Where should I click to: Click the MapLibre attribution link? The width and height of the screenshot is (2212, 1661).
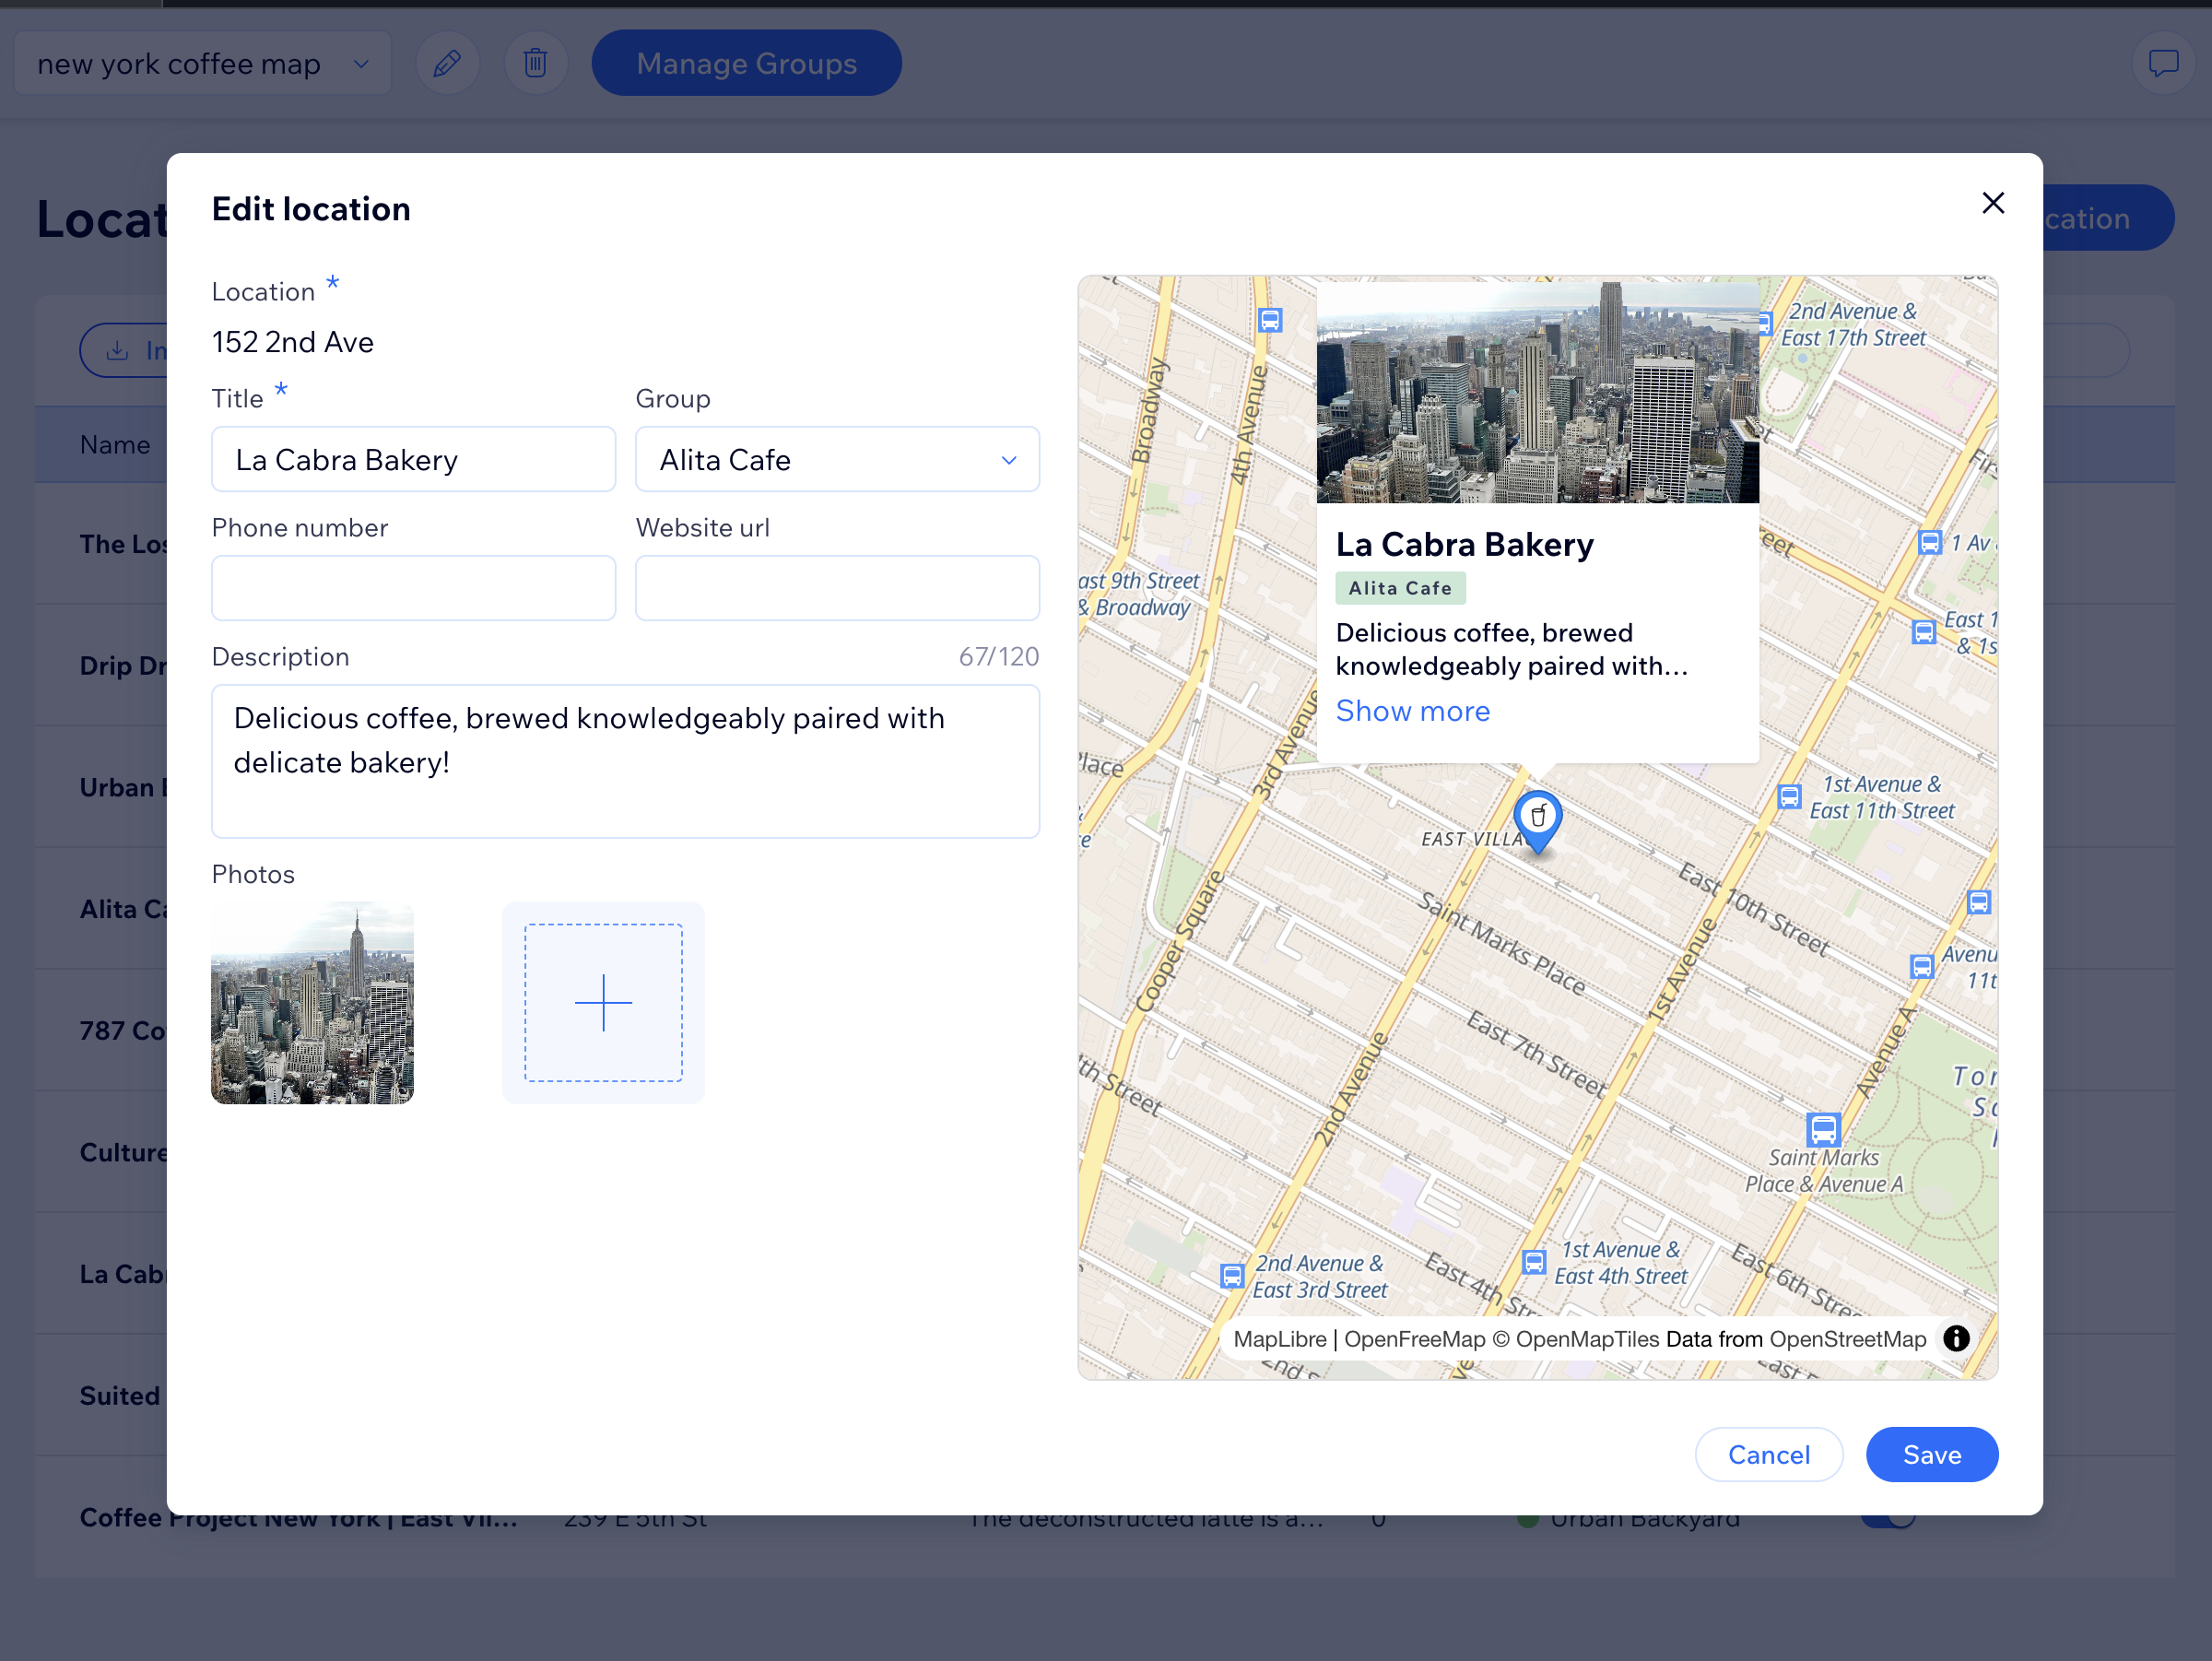pos(1279,1339)
